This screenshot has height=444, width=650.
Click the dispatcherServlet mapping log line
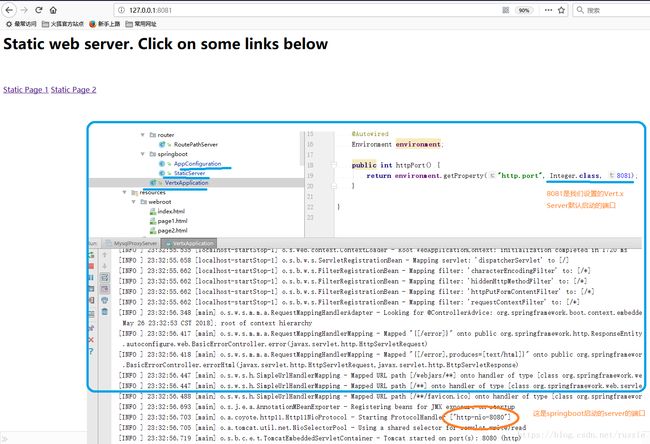click(343, 260)
